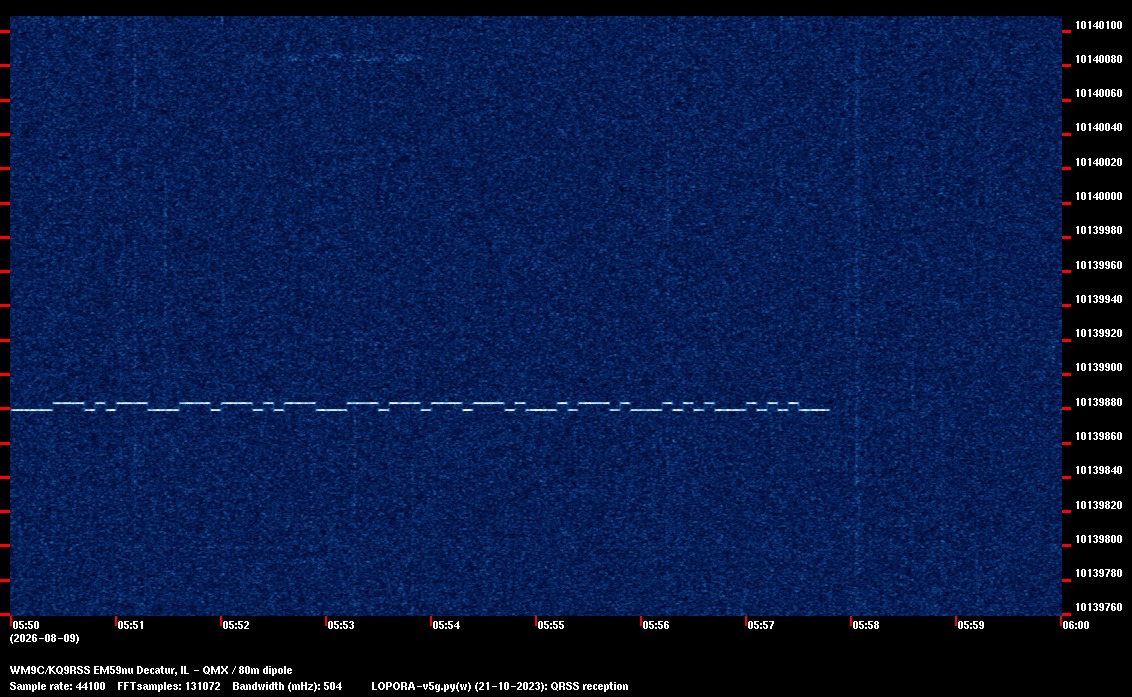Click the 05:50 time axis label
The image size is (1132, 697).
click(26, 625)
